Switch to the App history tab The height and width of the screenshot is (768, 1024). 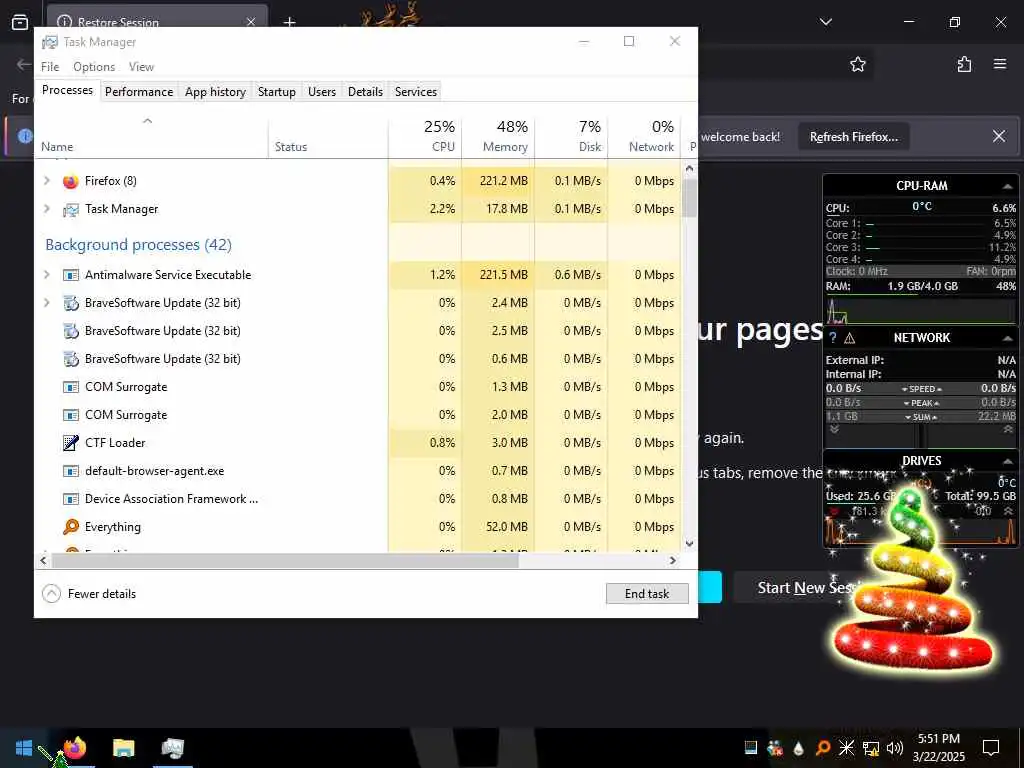coord(216,91)
